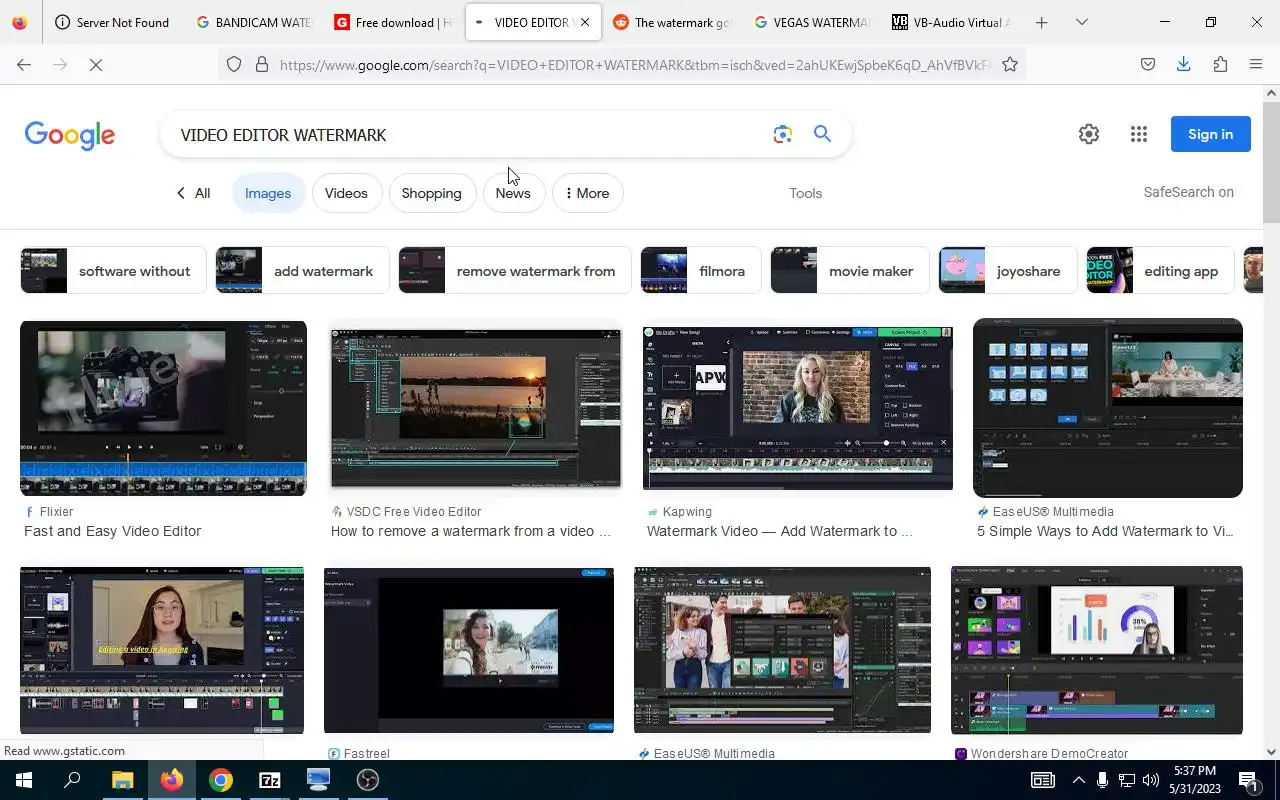This screenshot has height=800, width=1280.
Task: Open the Fastreel result thumbnail
Action: [x=469, y=650]
